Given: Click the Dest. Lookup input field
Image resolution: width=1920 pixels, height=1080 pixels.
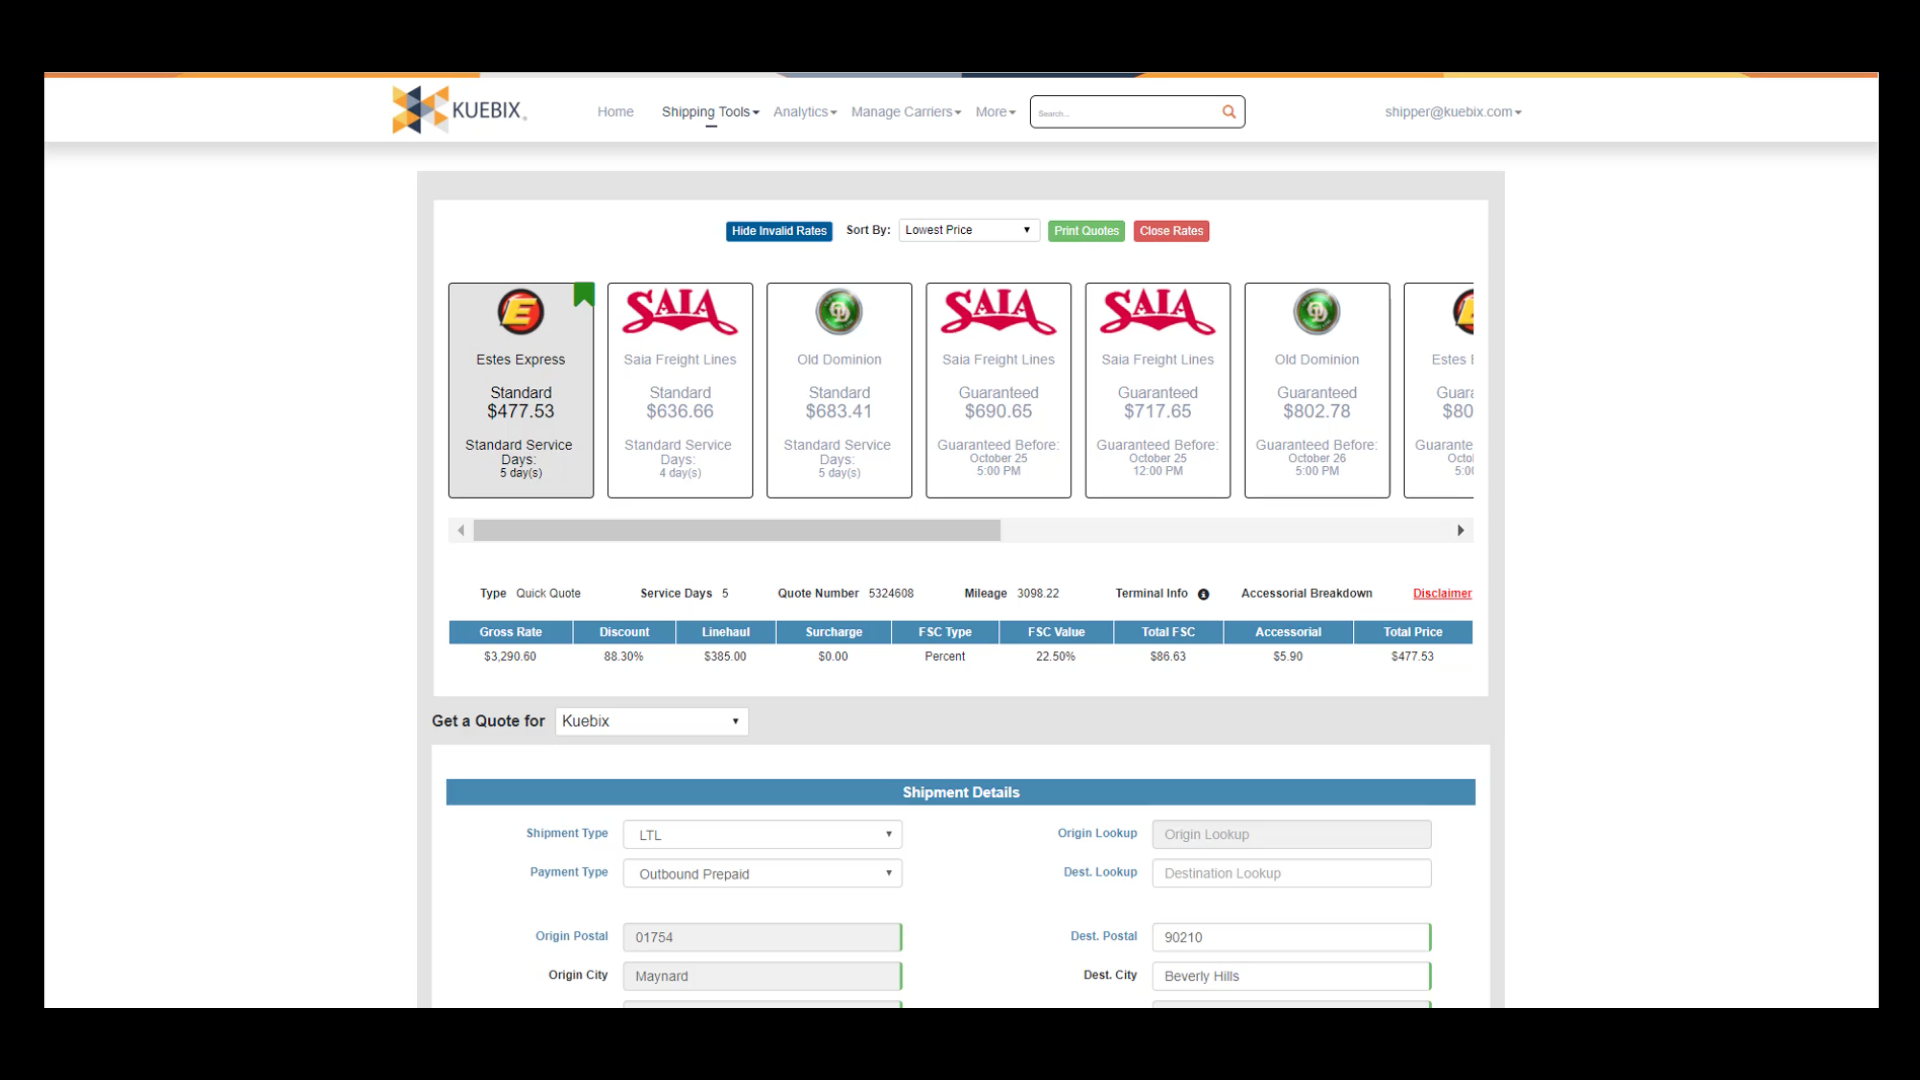Looking at the screenshot, I should (x=1290, y=873).
